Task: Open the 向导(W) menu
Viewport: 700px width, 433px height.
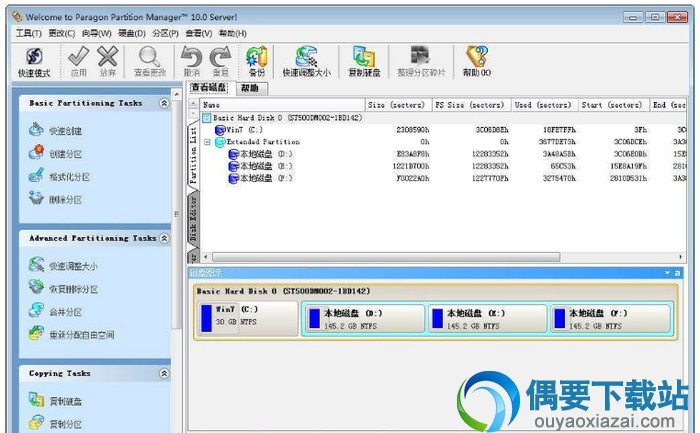Action: (96, 33)
